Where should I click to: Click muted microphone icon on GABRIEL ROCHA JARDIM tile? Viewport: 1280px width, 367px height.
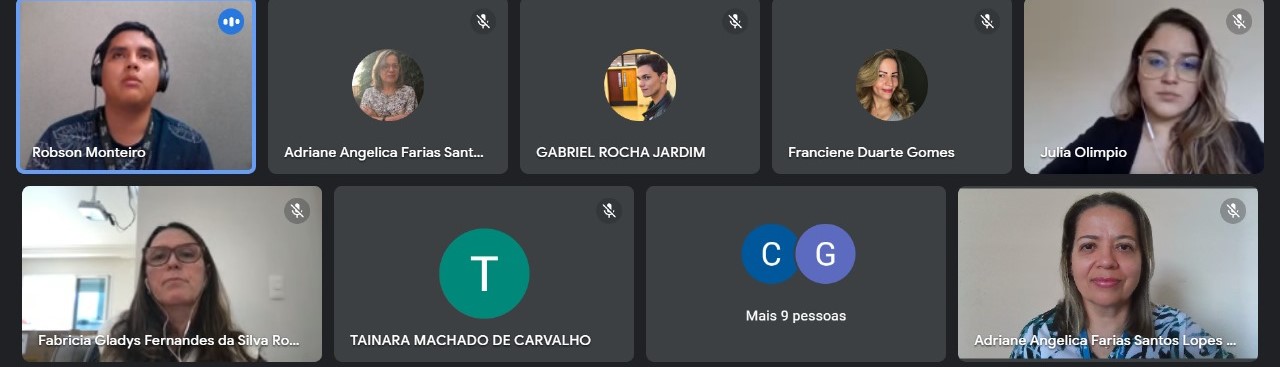point(735,21)
